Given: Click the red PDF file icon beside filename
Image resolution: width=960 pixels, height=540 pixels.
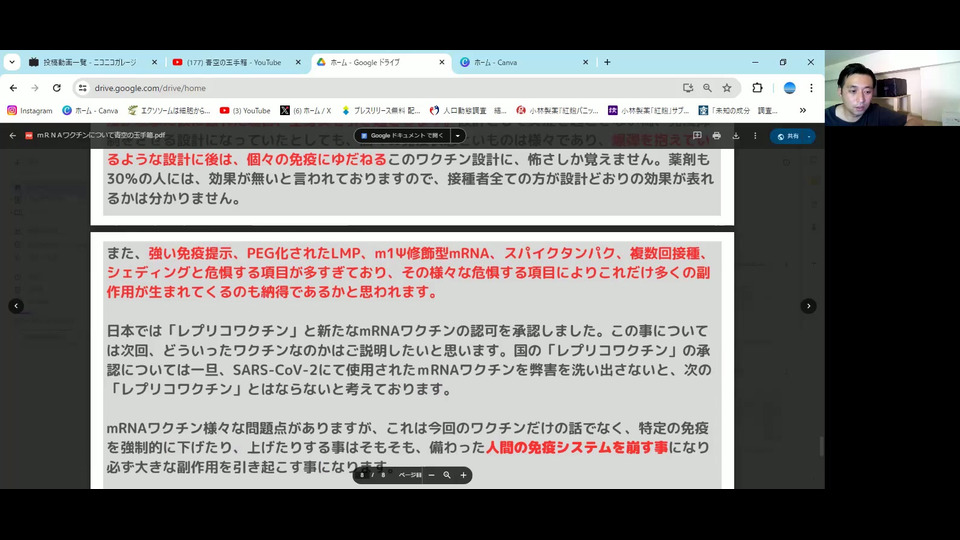Looking at the screenshot, I should click(x=29, y=135).
